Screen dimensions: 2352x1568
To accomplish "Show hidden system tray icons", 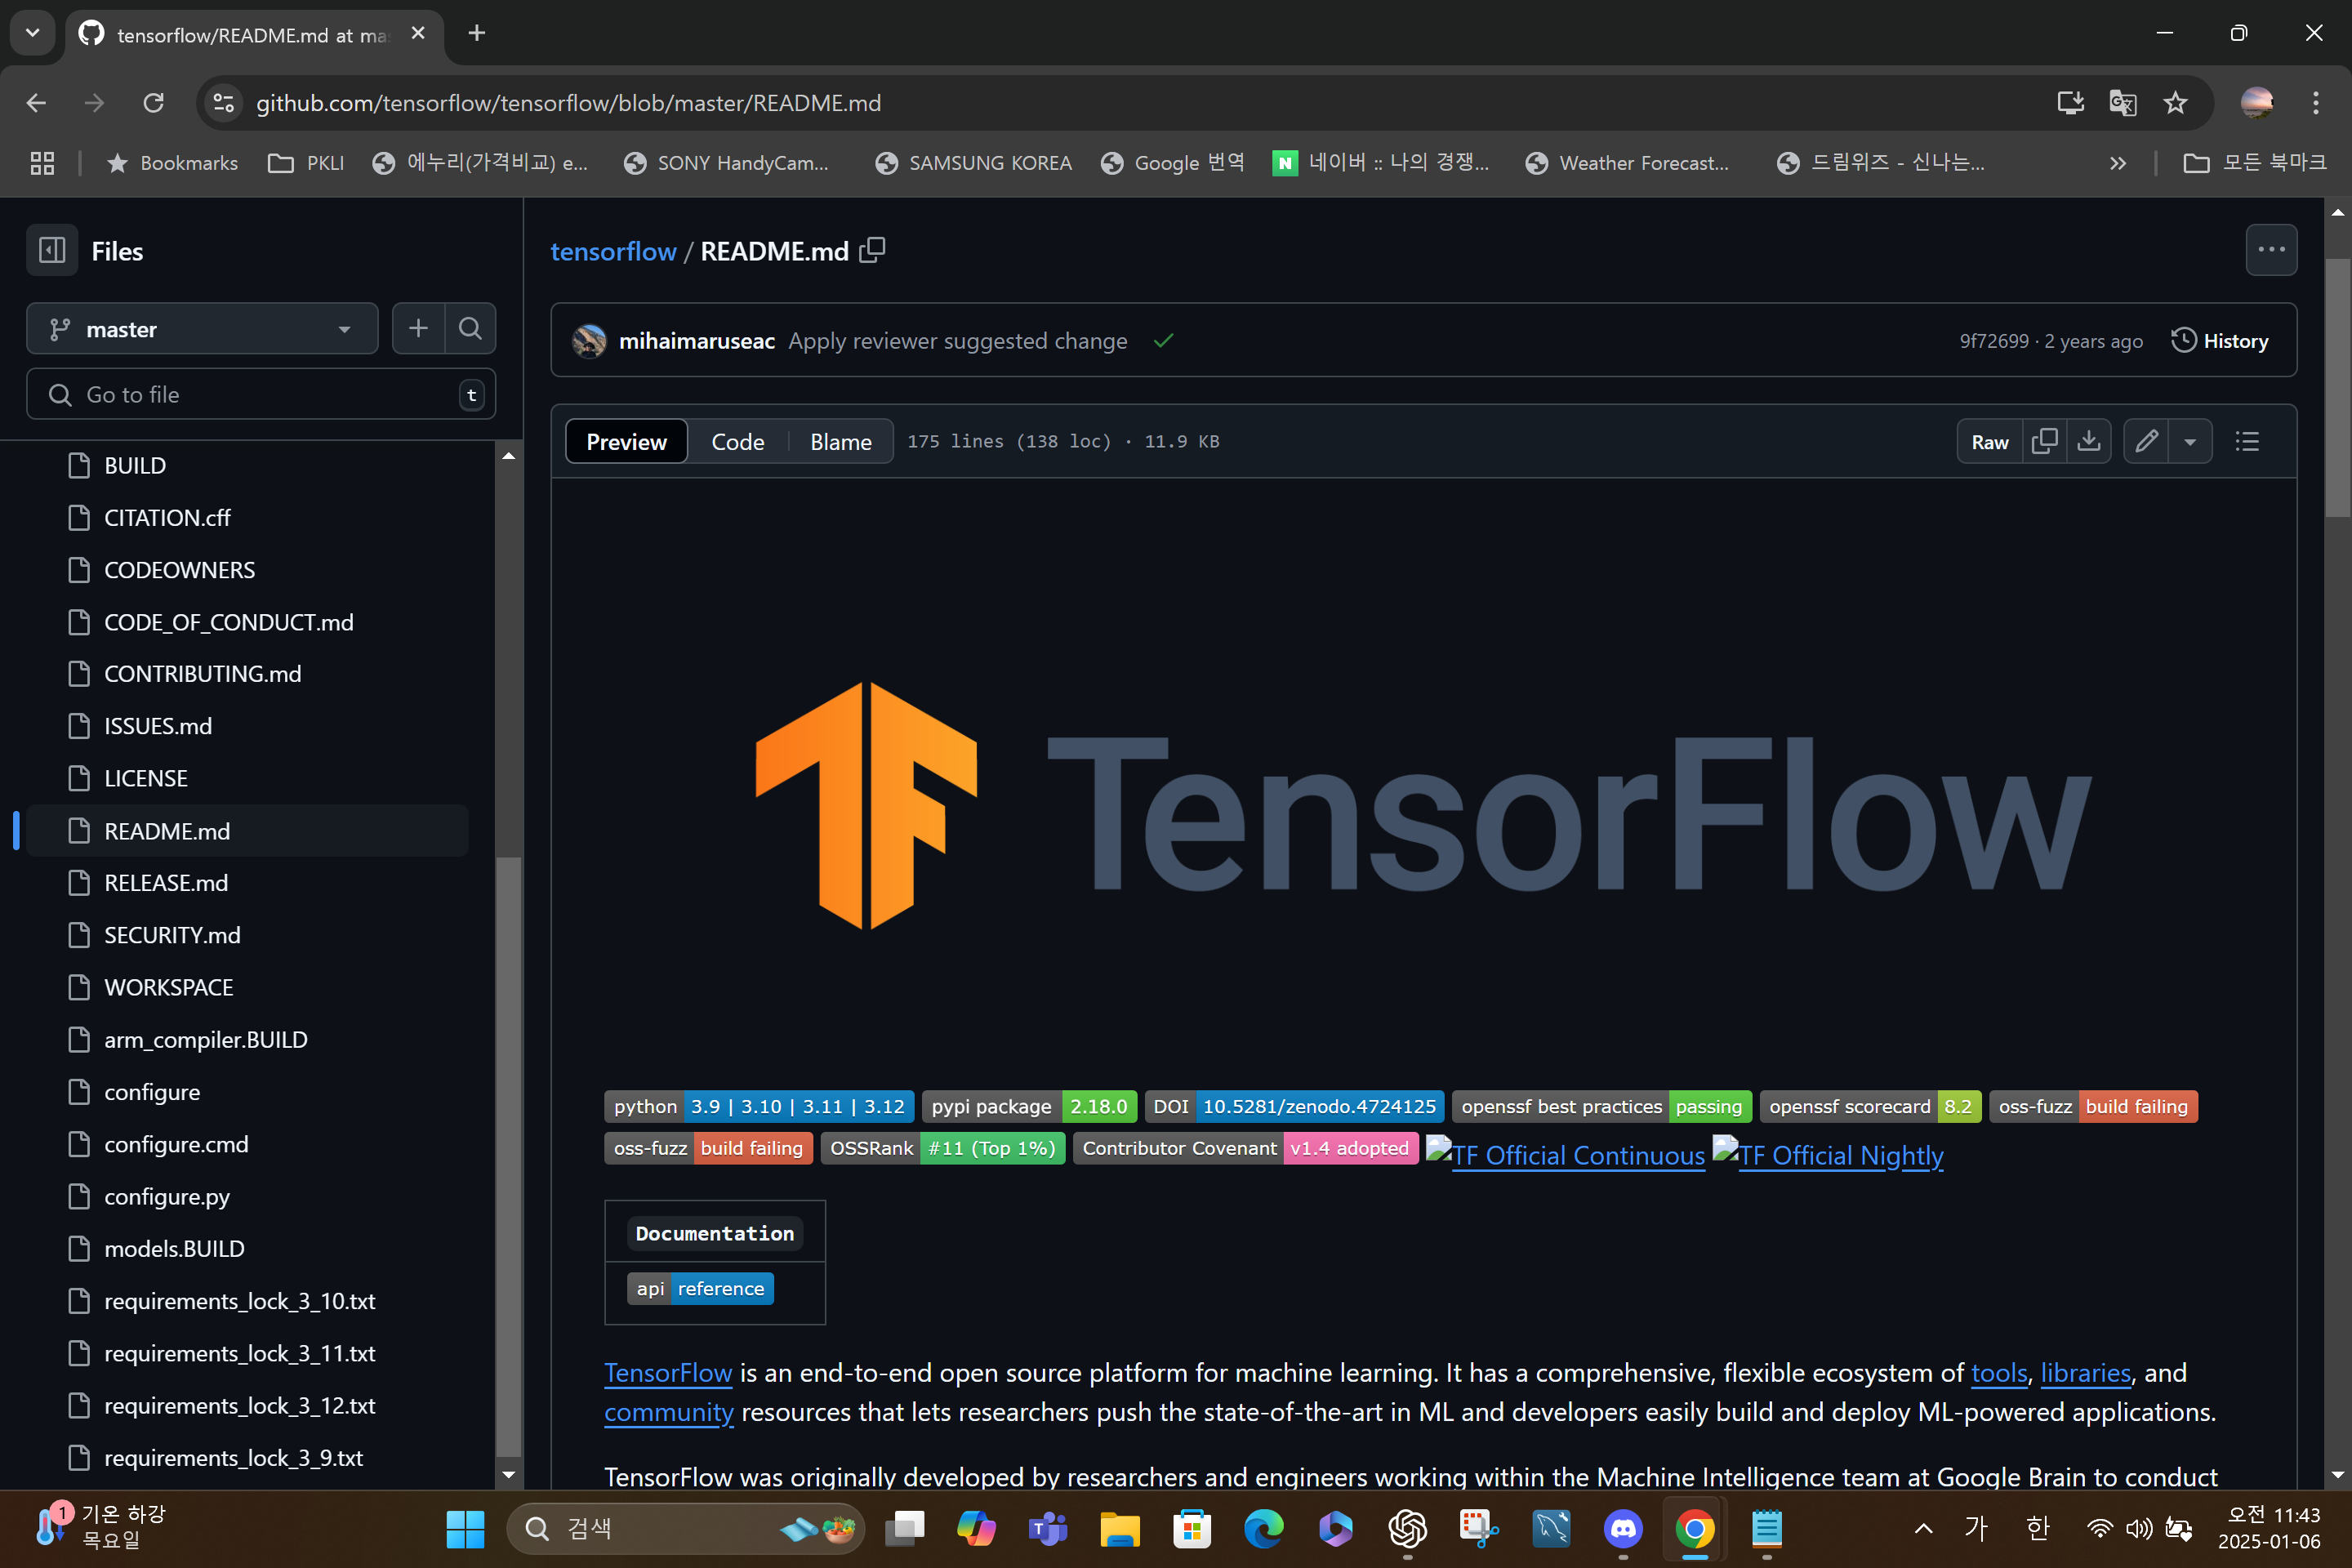I will pyautogui.click(x=1922, y=1528).
